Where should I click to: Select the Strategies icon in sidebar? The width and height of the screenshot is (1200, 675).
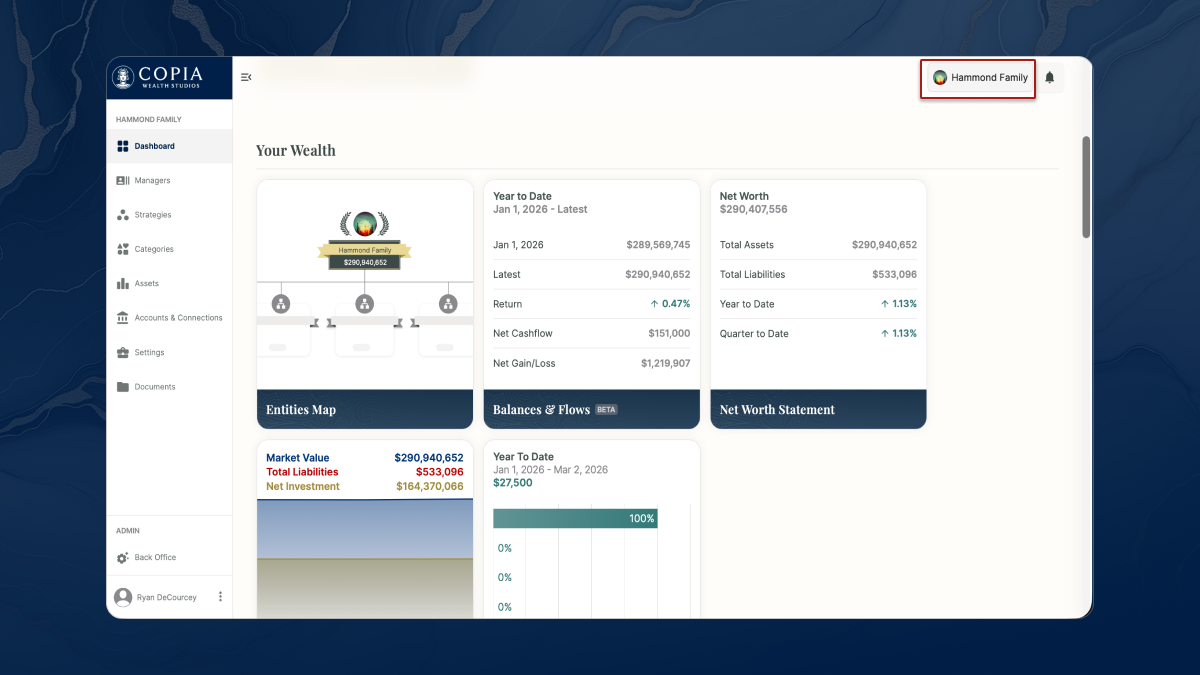tap(122, 215)
